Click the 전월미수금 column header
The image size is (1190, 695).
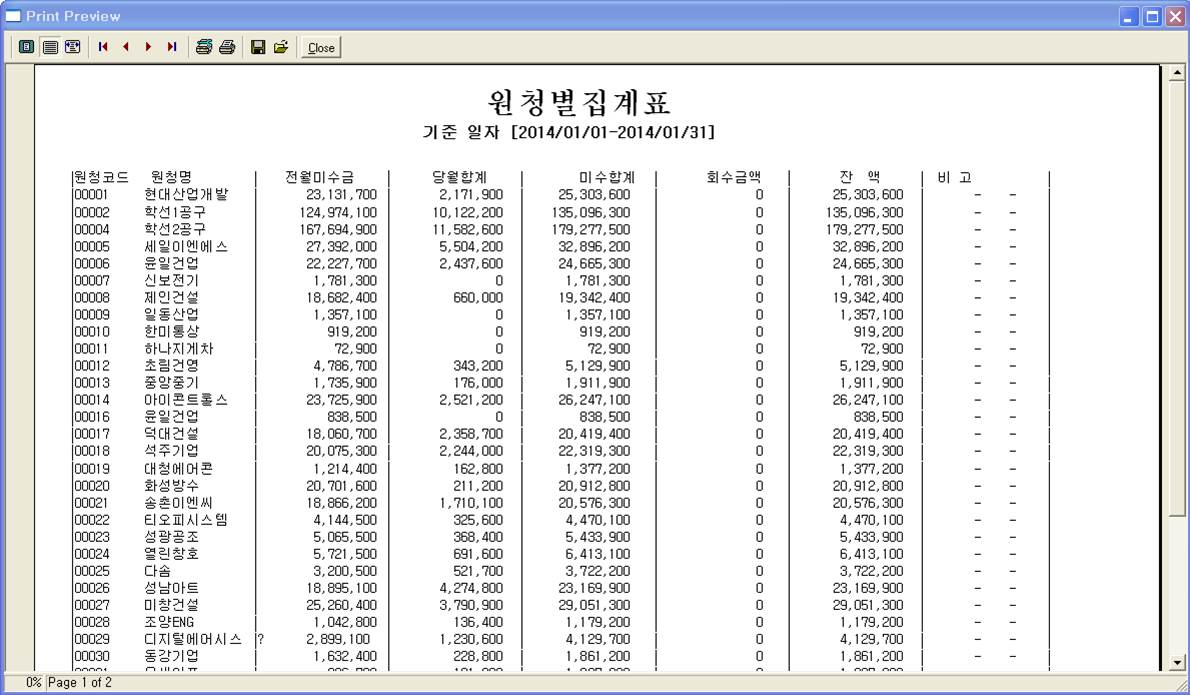coord(319,178)
